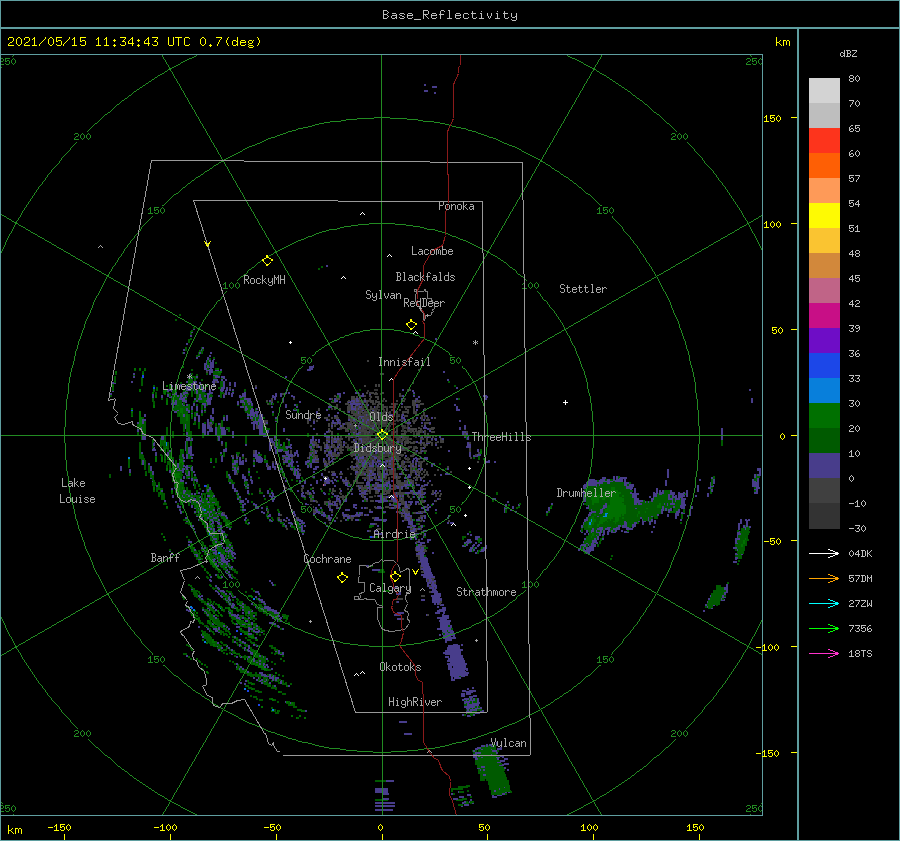Click the white plus marker east of ThreeHills

coord(565,402)
